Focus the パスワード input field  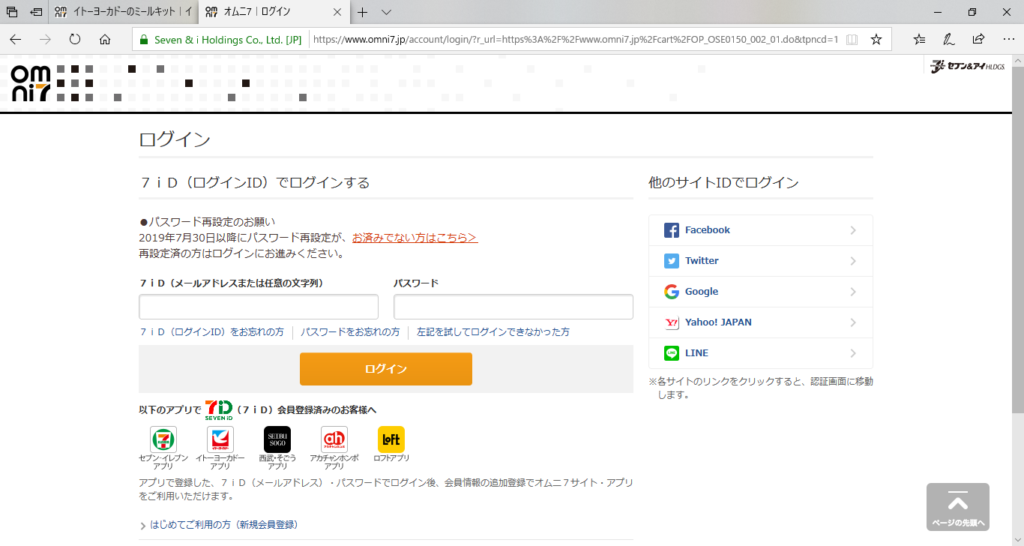[x=513, y=307]
